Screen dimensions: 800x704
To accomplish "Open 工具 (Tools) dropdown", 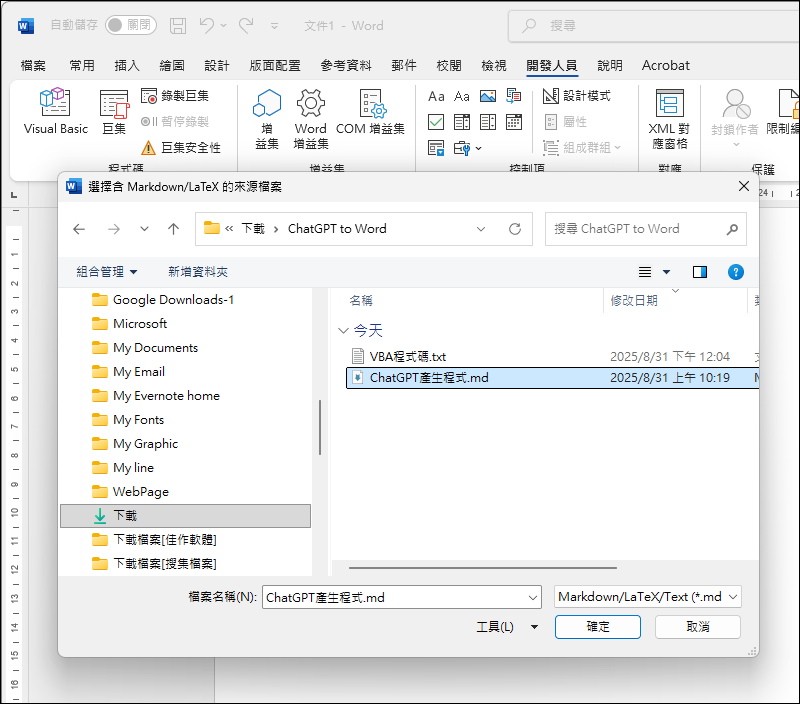I will (x=507, y=627).
